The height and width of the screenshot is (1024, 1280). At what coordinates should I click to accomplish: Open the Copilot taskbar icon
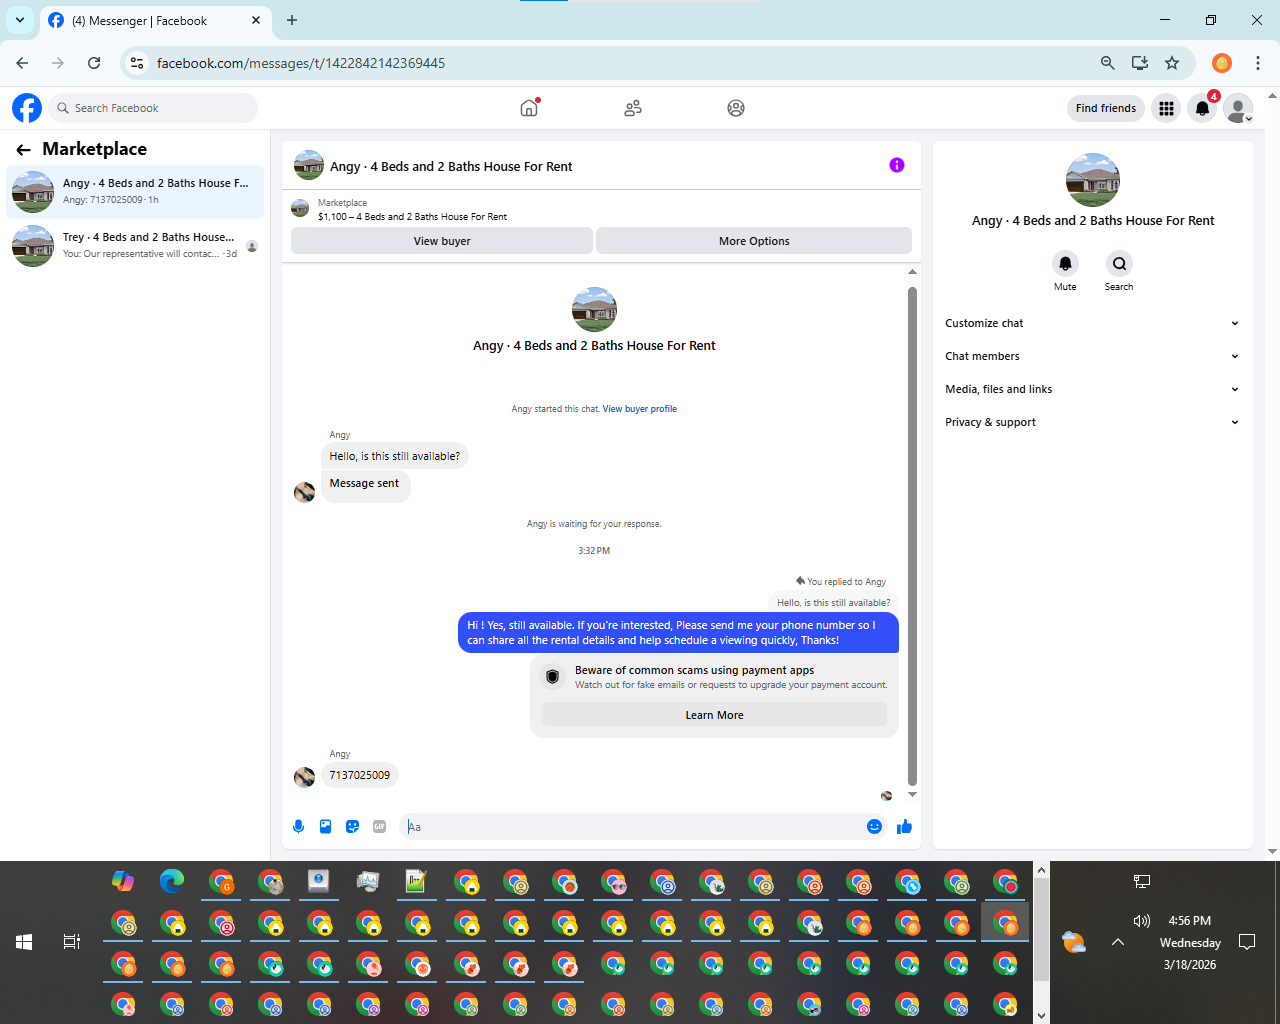[x=123, y=881]
